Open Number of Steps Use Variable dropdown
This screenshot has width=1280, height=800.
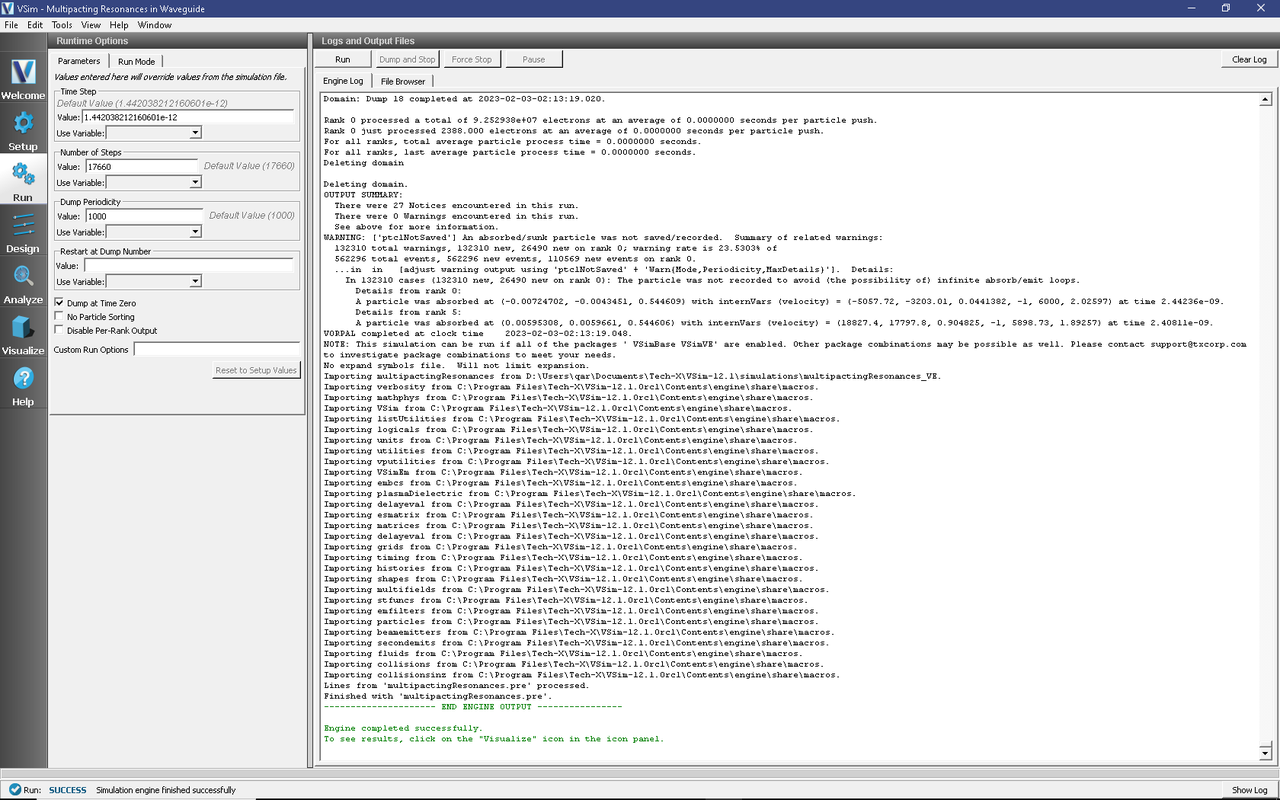point(154,182)
